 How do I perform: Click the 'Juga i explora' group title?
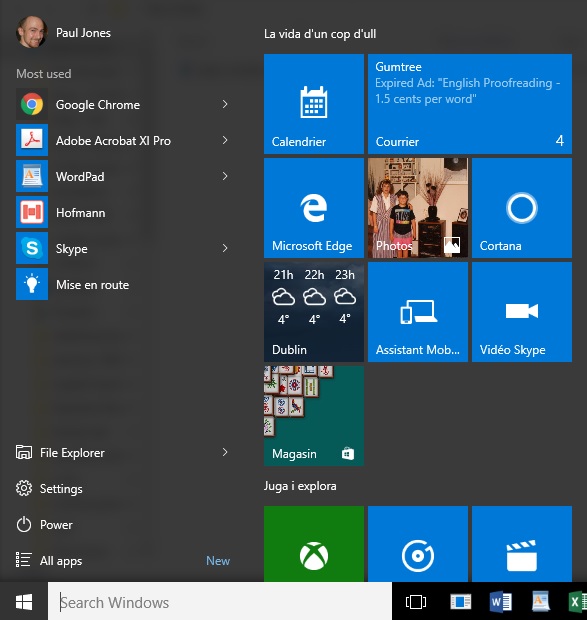pyautogui.click(x=300, y=486)
